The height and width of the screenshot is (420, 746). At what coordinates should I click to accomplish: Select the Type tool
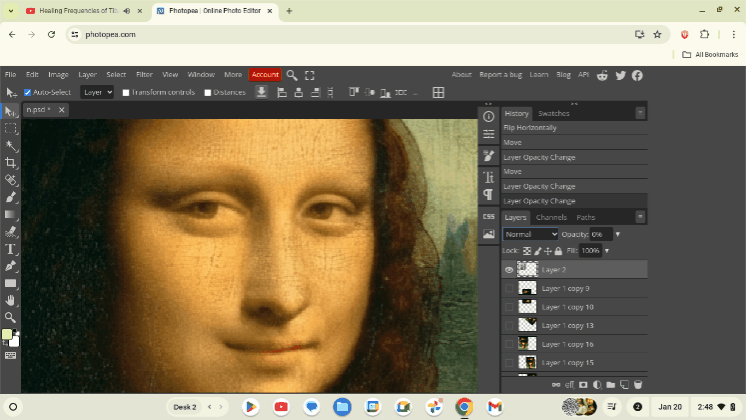(11, 249)
